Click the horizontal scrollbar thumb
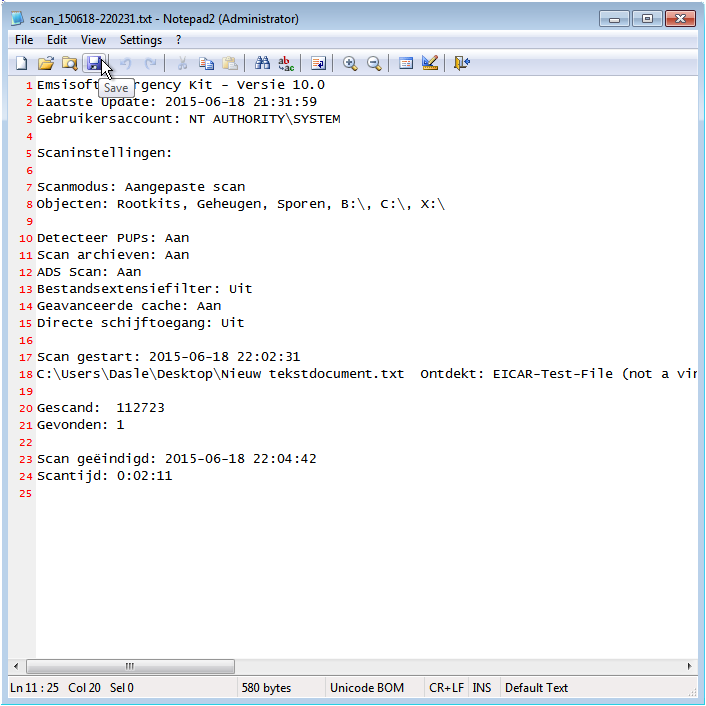This screenshot has height=706, width=706. [x=130, y=666]
